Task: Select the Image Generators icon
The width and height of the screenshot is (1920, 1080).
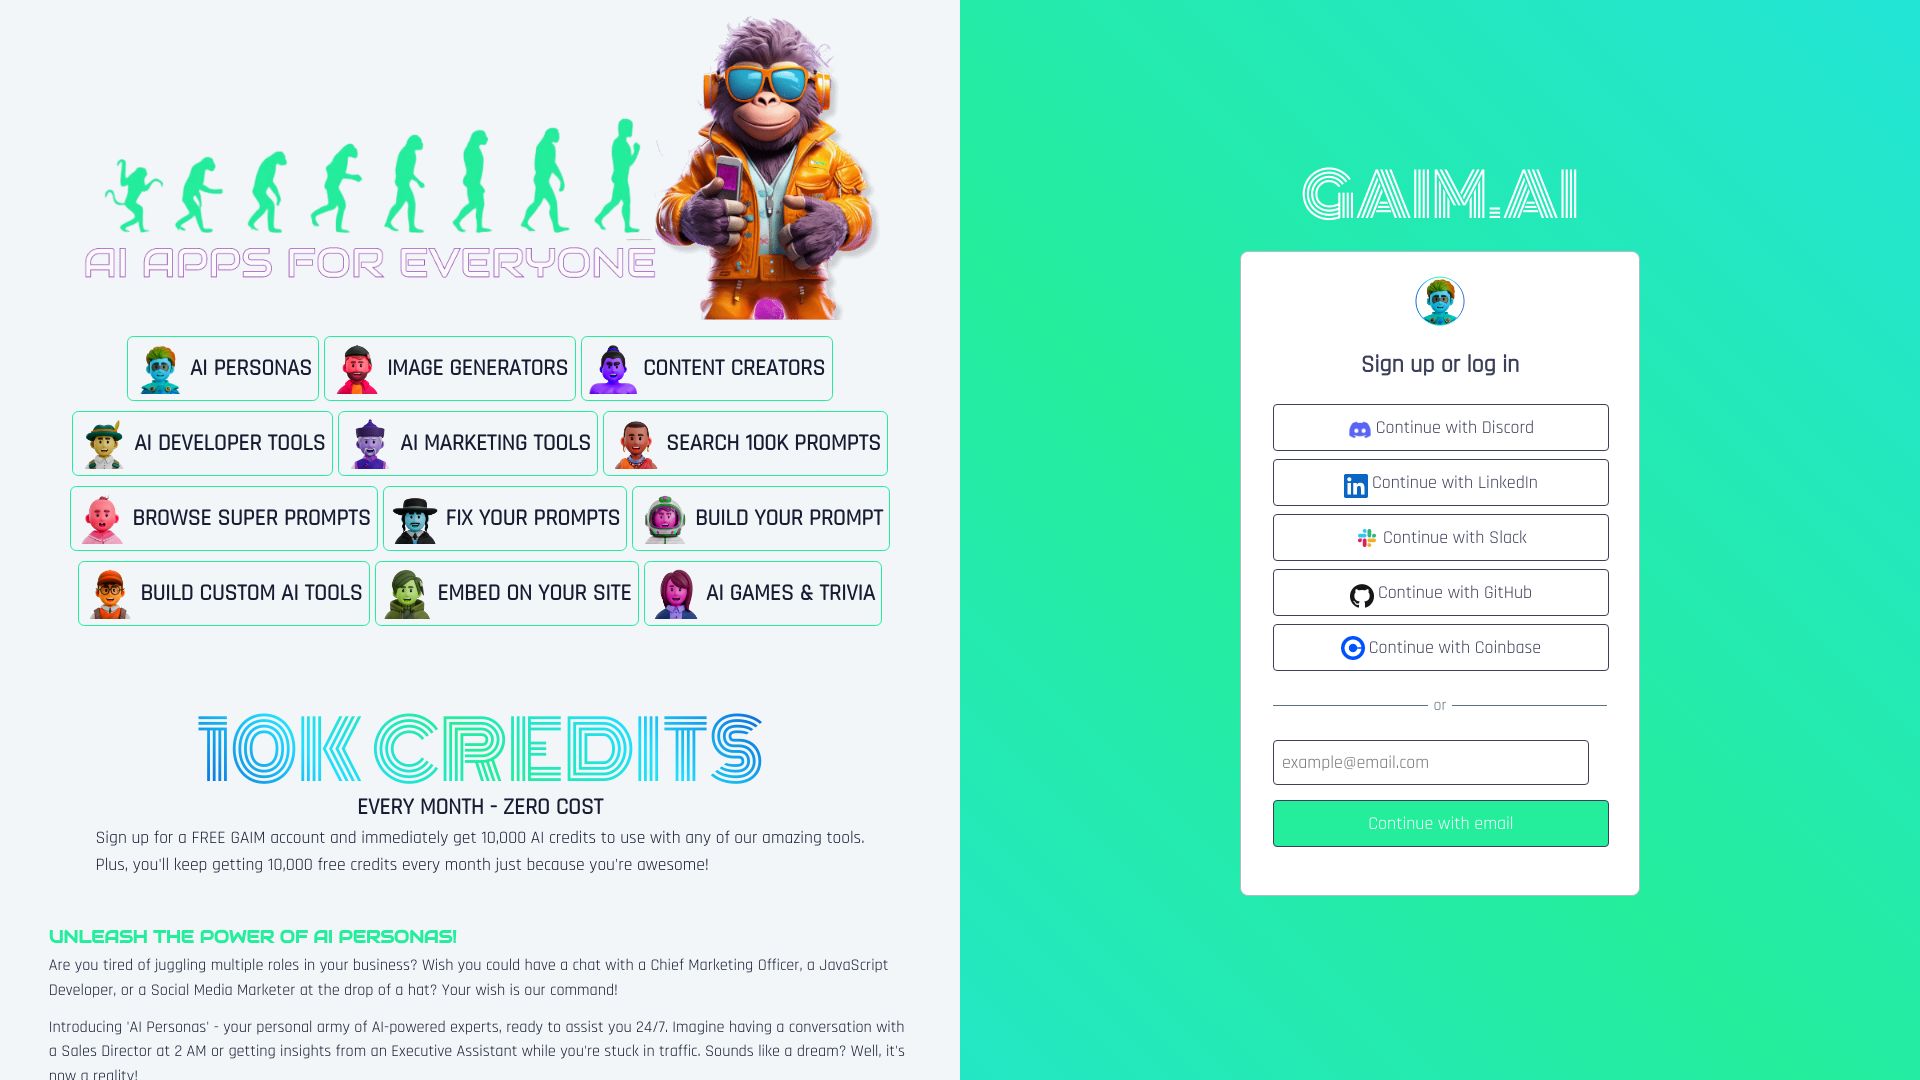Action: (355, 368)
